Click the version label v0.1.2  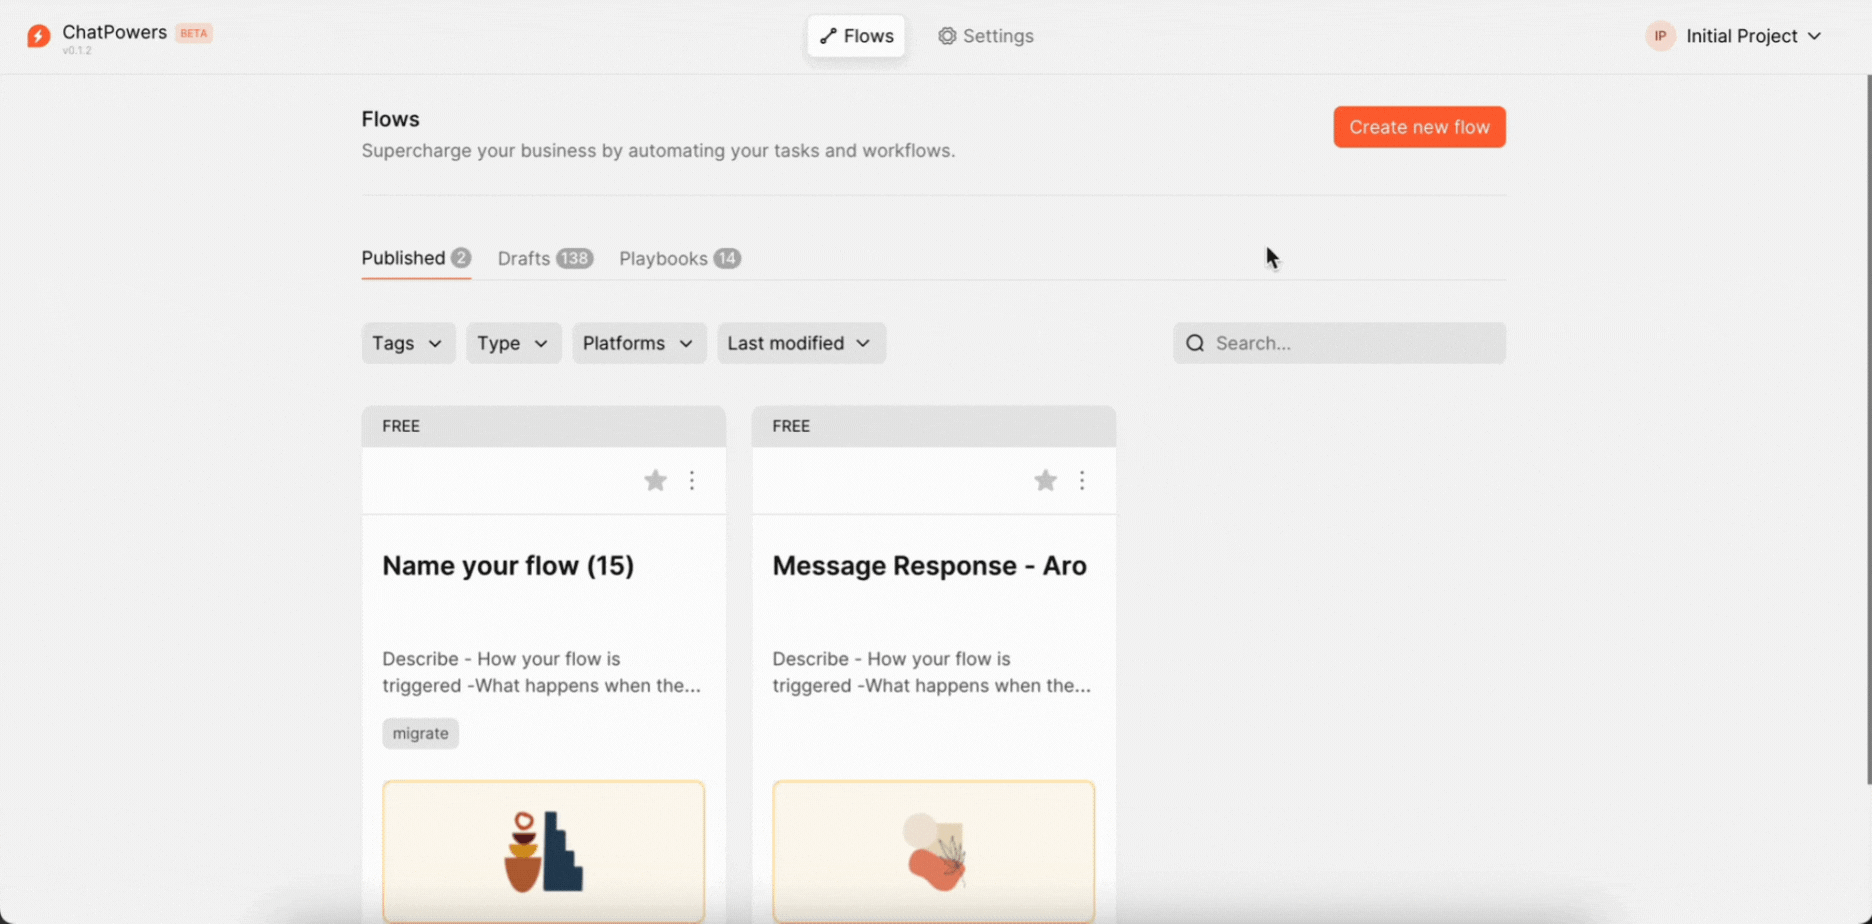[77, 51]
